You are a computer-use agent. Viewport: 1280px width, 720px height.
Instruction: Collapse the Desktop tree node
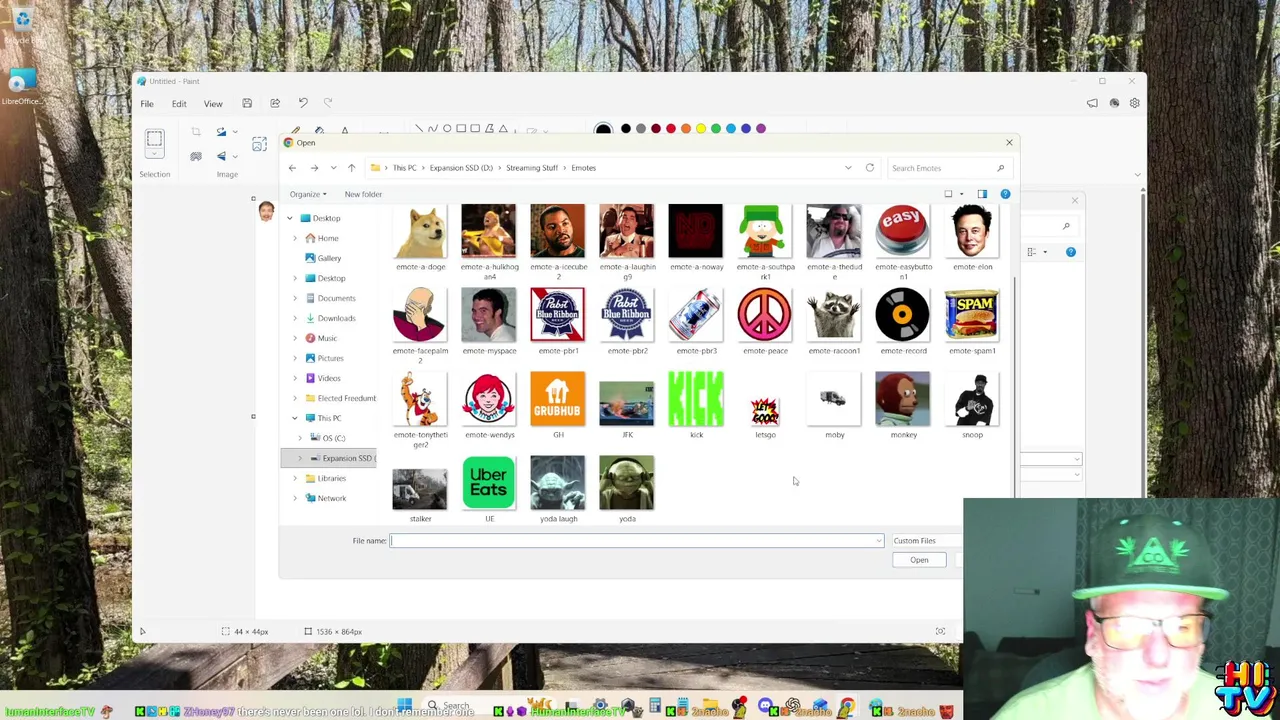(290, 218)
